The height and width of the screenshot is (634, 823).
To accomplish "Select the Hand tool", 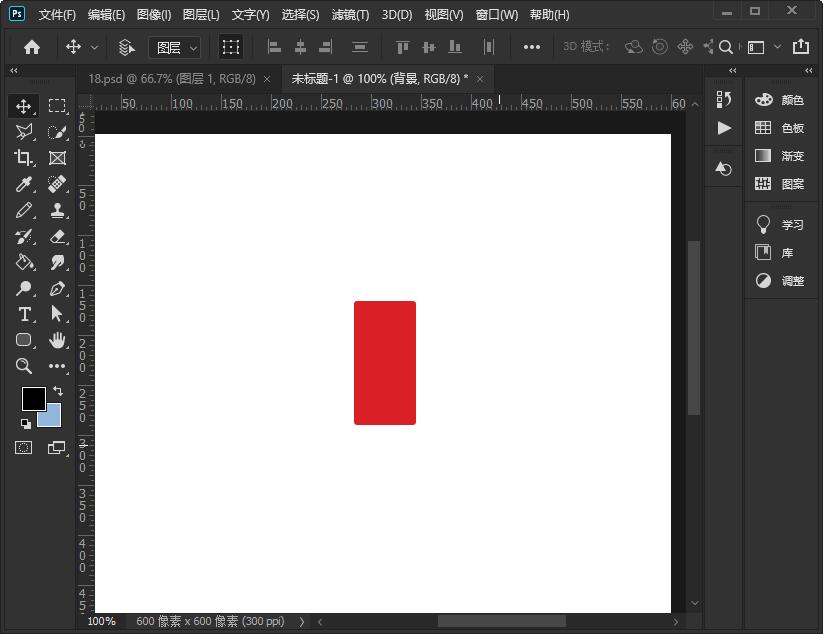I will (57, 340).
